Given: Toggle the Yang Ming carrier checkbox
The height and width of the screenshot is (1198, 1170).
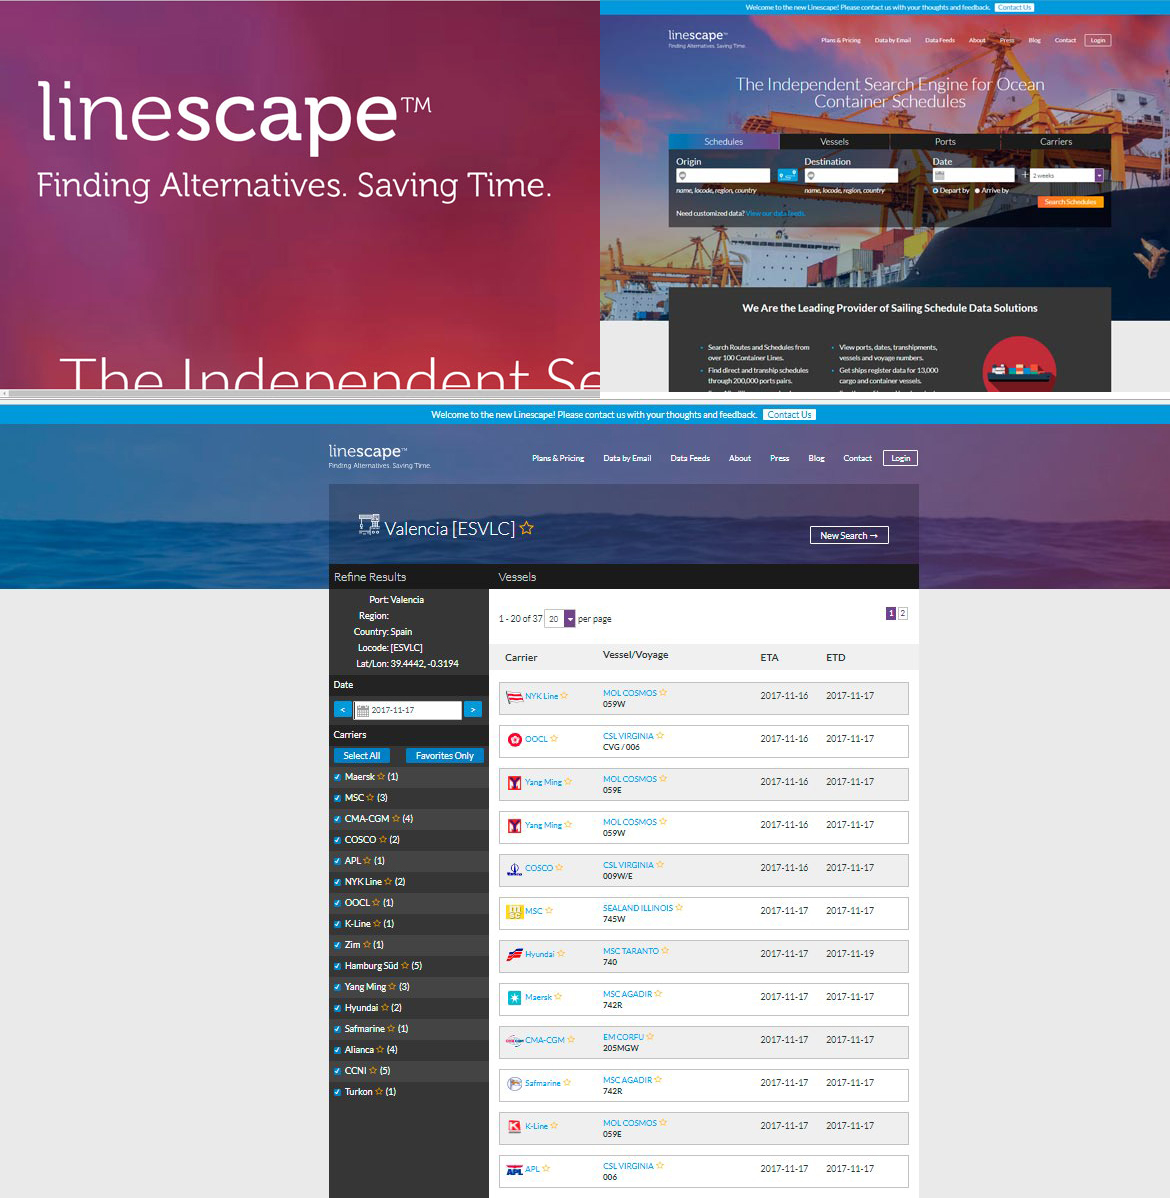Looking at the screenshot, I should point(338,987).
